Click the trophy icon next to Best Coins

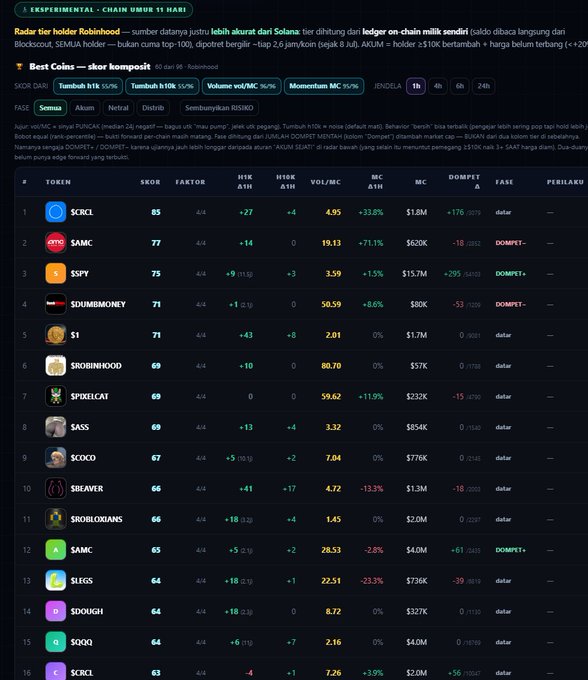point(19,67)
